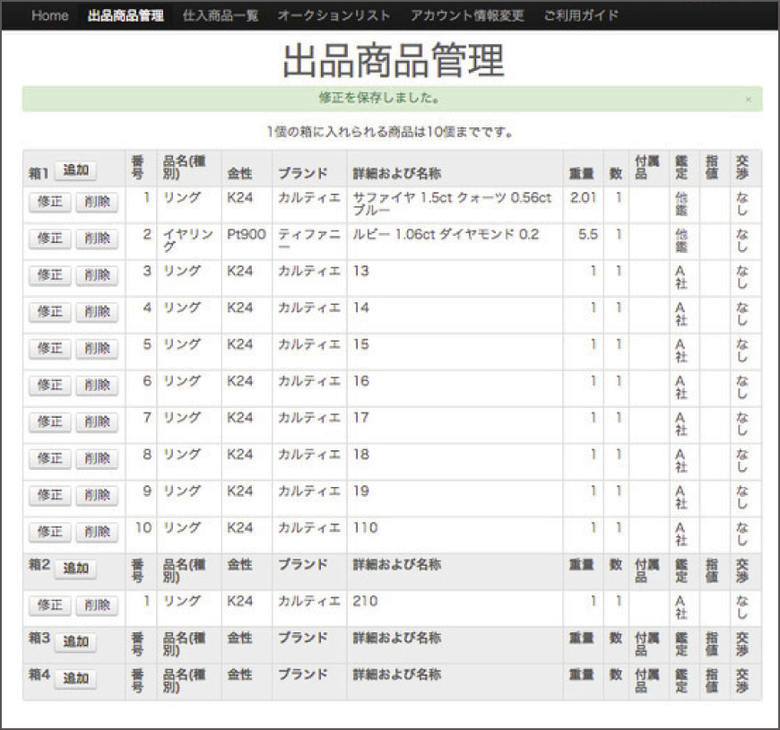
Task: Click 削除 for the row with detail 19
Action: pos(97,495)
